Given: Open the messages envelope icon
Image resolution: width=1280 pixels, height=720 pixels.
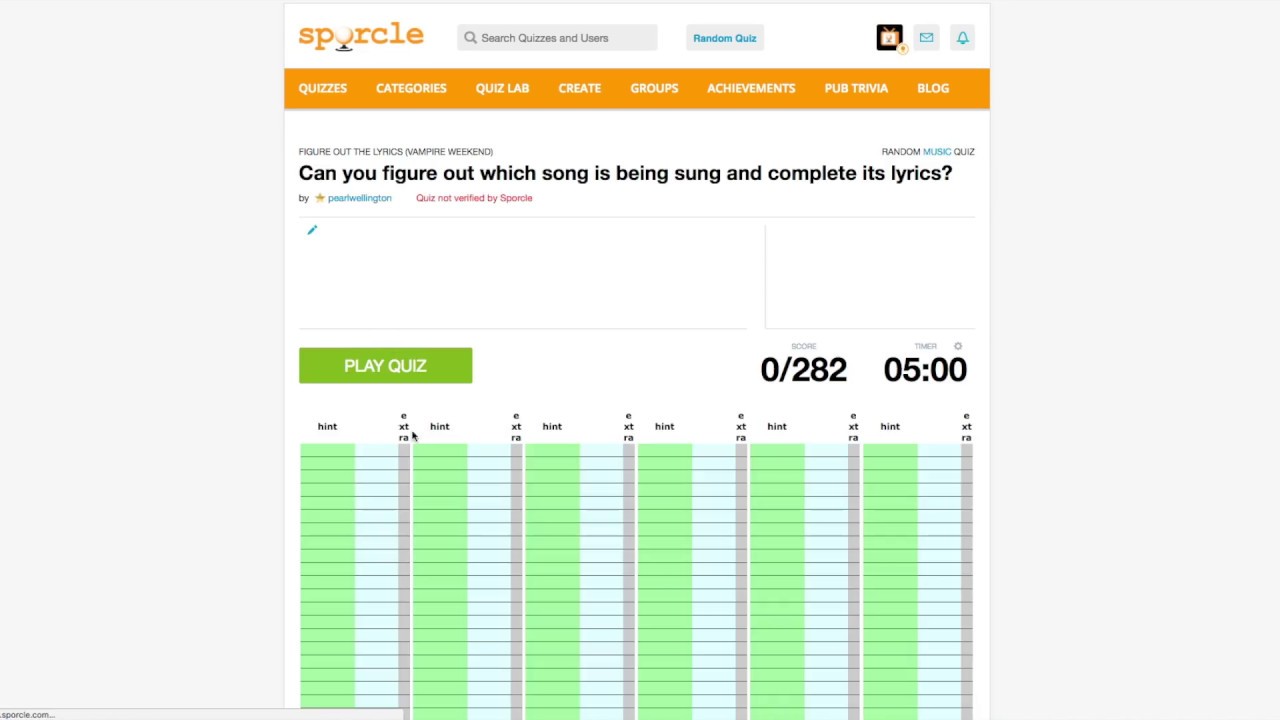Looking at the screenshot, I should (x=927, y=38).
